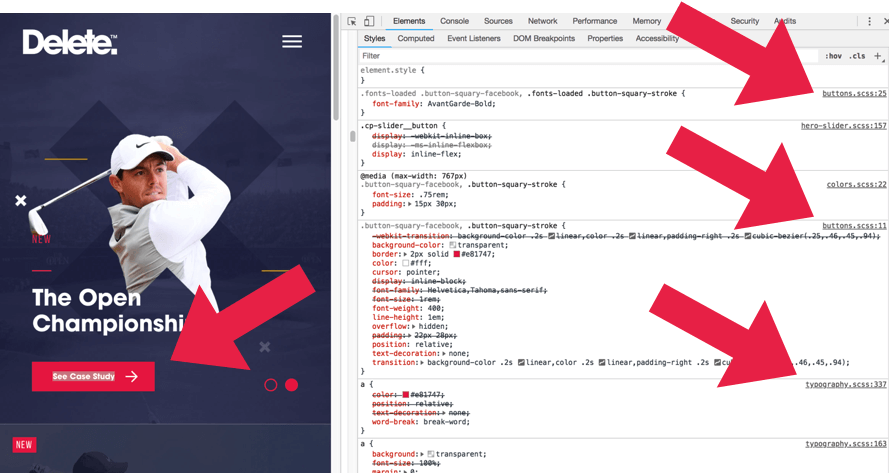The width and height of the screenshot is (889, 473).
Task: Click the new style rule plus icon
Action: pyautogui.click(x=878, y=56)
